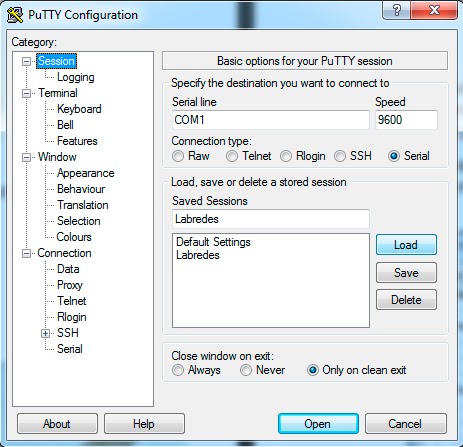Image resolution: width=463 pixels, height=447 pixels.
Task: Open the Translation settings category
Action: tap(83, 205)
